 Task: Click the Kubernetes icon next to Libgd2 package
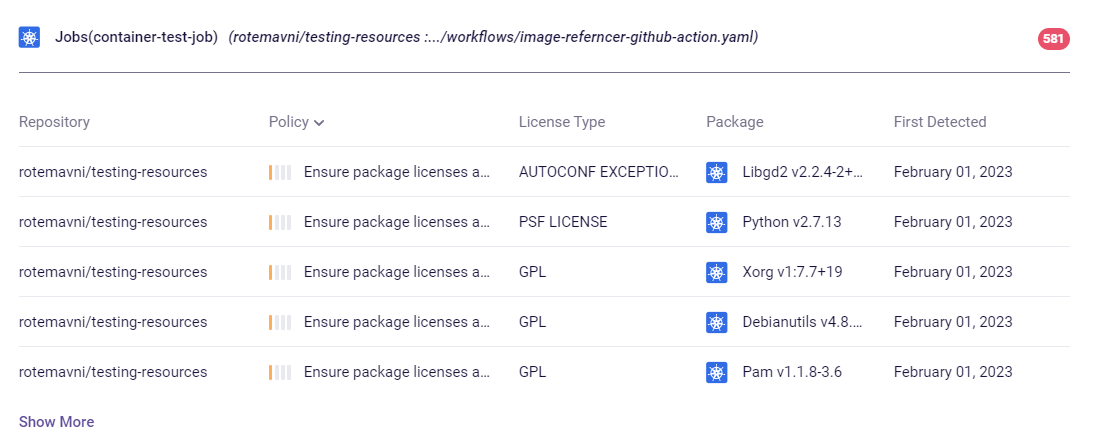(716, 172)
